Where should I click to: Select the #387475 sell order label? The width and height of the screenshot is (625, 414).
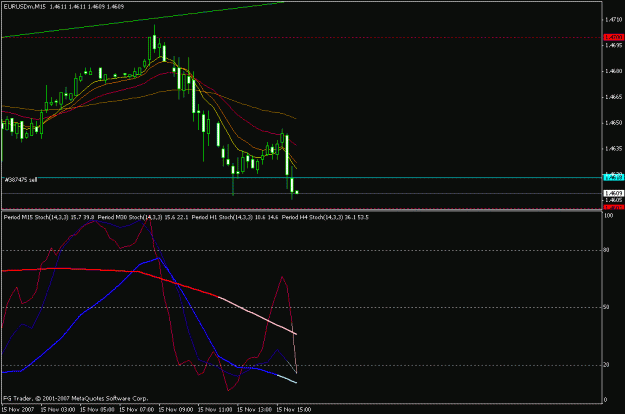(21, 180)
